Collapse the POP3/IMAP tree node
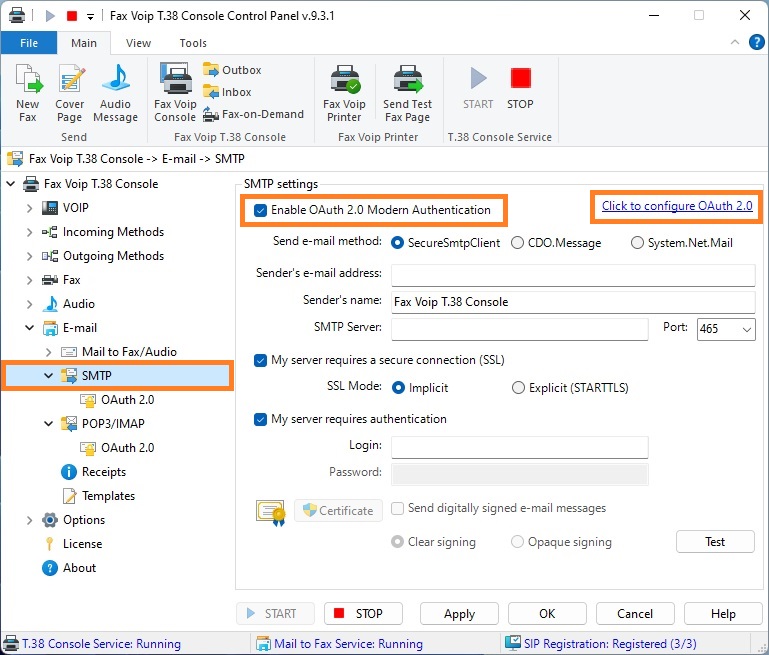This screenshot has width=769, height=655. coord(49,424)
